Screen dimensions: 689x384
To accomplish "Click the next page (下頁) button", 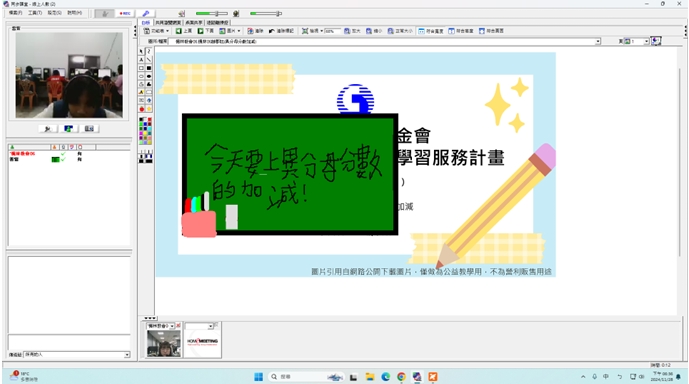I will pos(205,31).
